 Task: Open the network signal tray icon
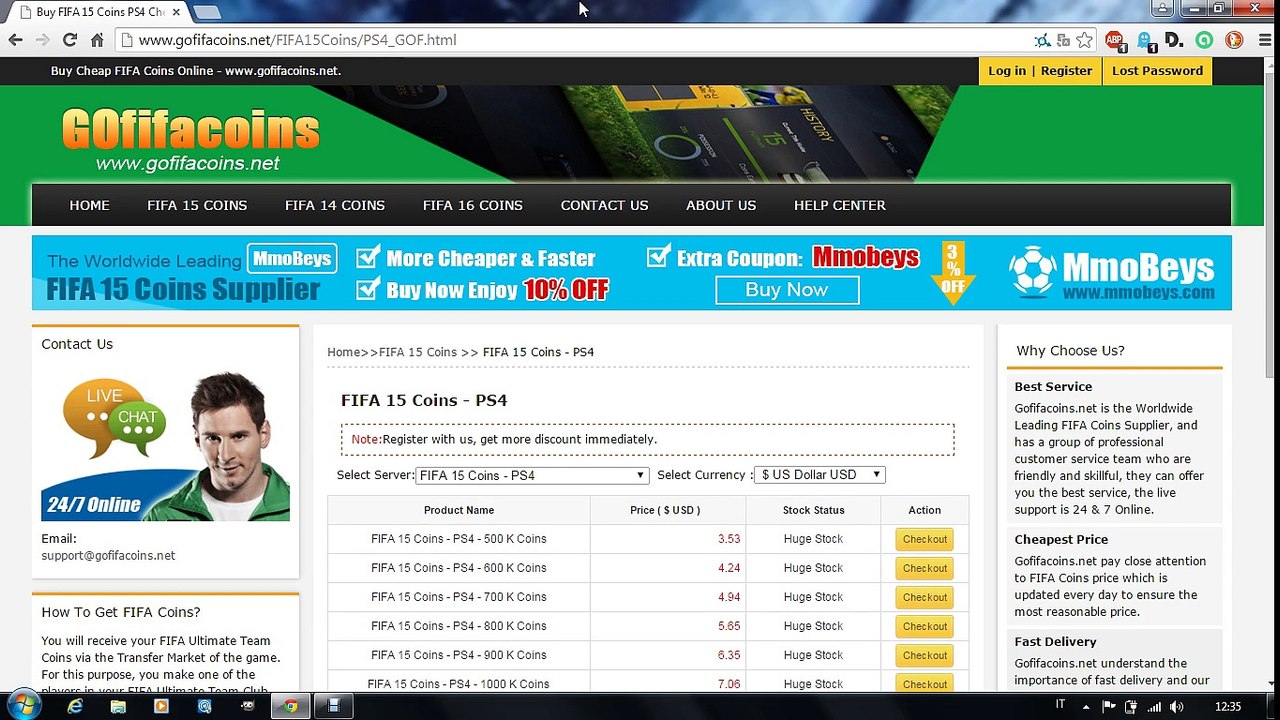click(x=1154, y=707)
